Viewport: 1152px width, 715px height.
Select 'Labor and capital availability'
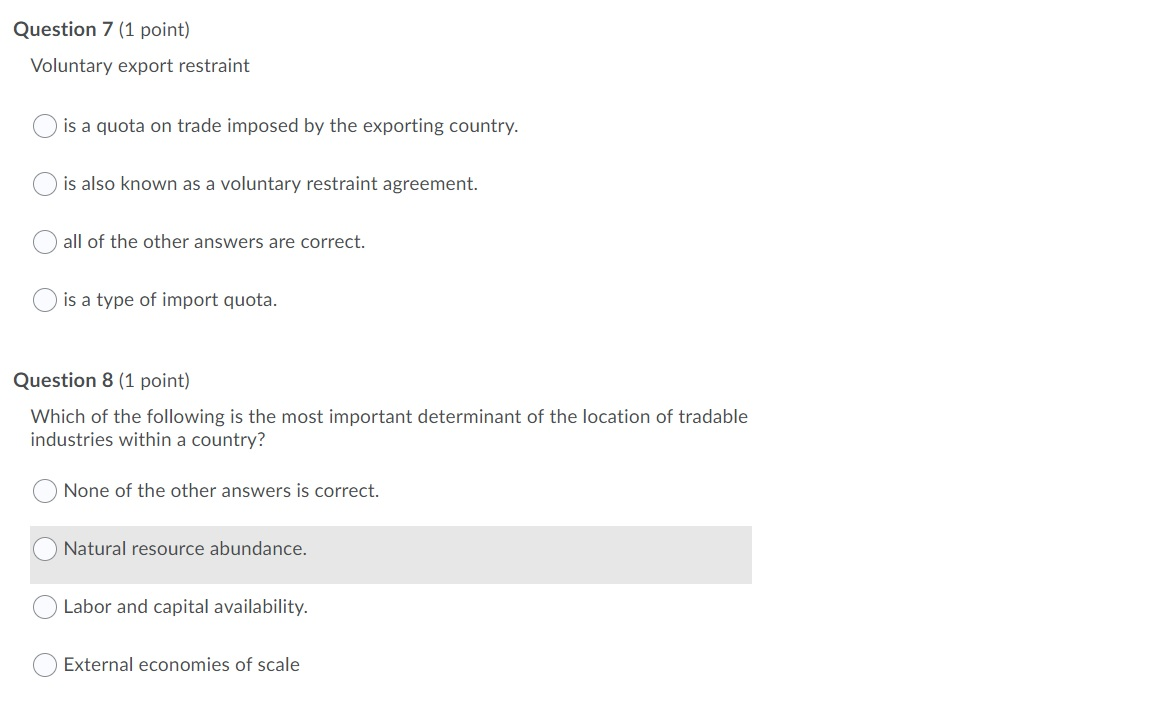click(44, 607)
